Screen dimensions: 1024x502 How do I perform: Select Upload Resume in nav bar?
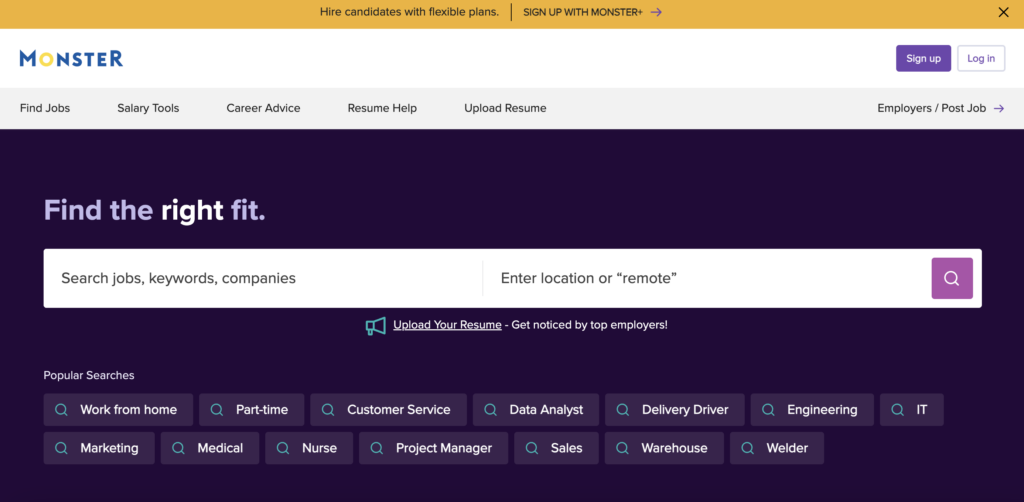tap(505, 108)
